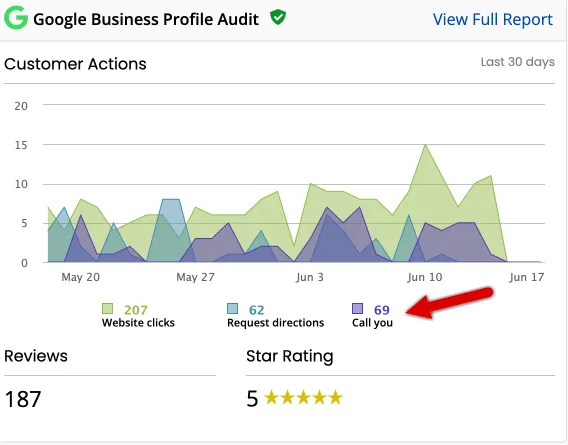Image resolution: width=568 pixels, height=445 pixels.
Task: Click the Google Business Profile Audit title
Action: [x=146, y=19]
